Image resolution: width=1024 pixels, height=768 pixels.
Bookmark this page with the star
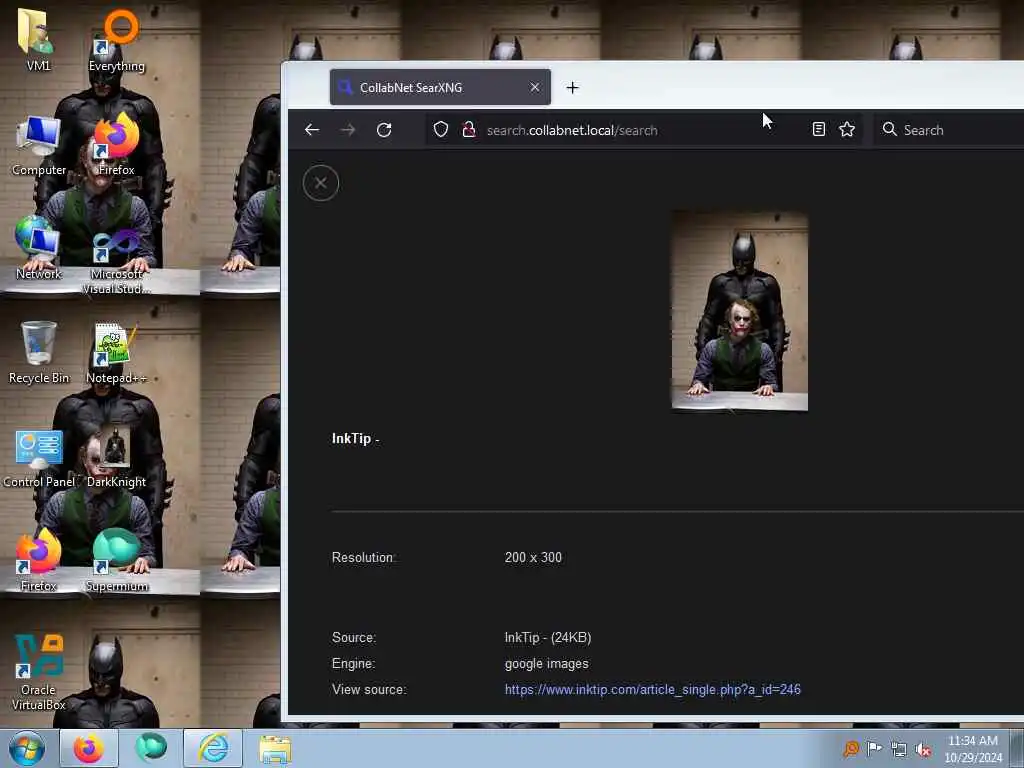click(847, 129)
